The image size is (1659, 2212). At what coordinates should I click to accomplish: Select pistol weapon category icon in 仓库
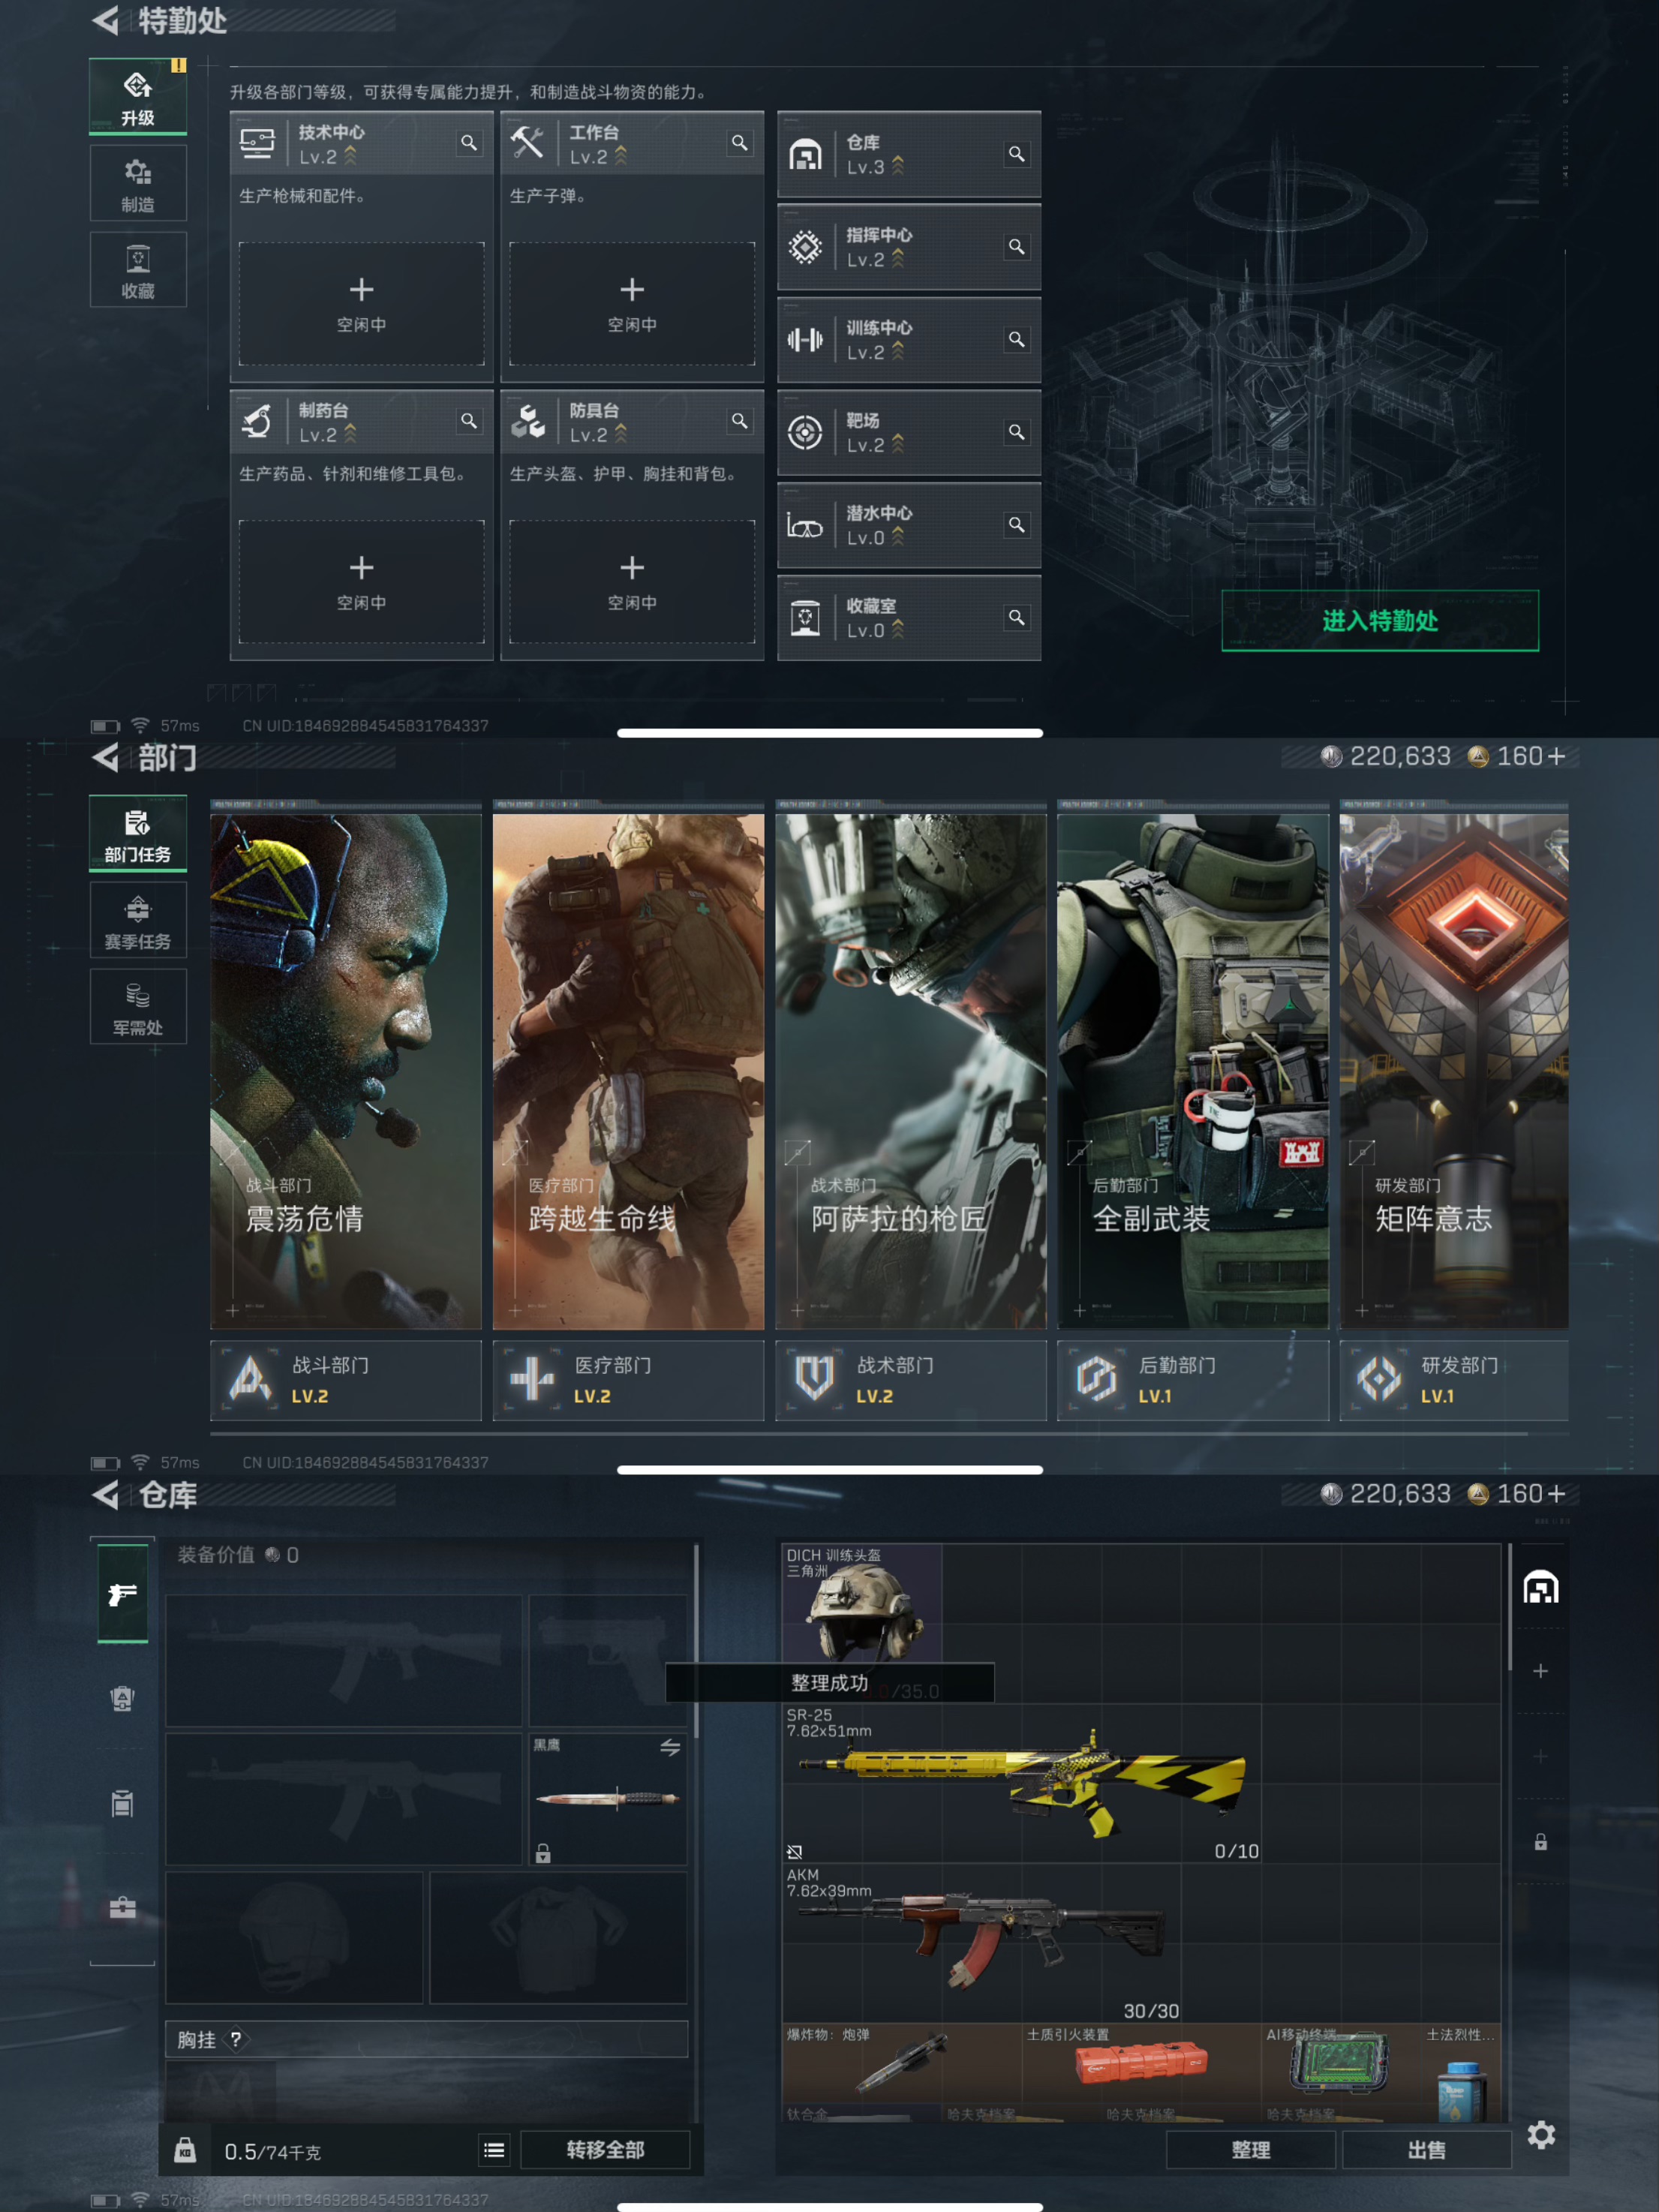click(122, 1593)
